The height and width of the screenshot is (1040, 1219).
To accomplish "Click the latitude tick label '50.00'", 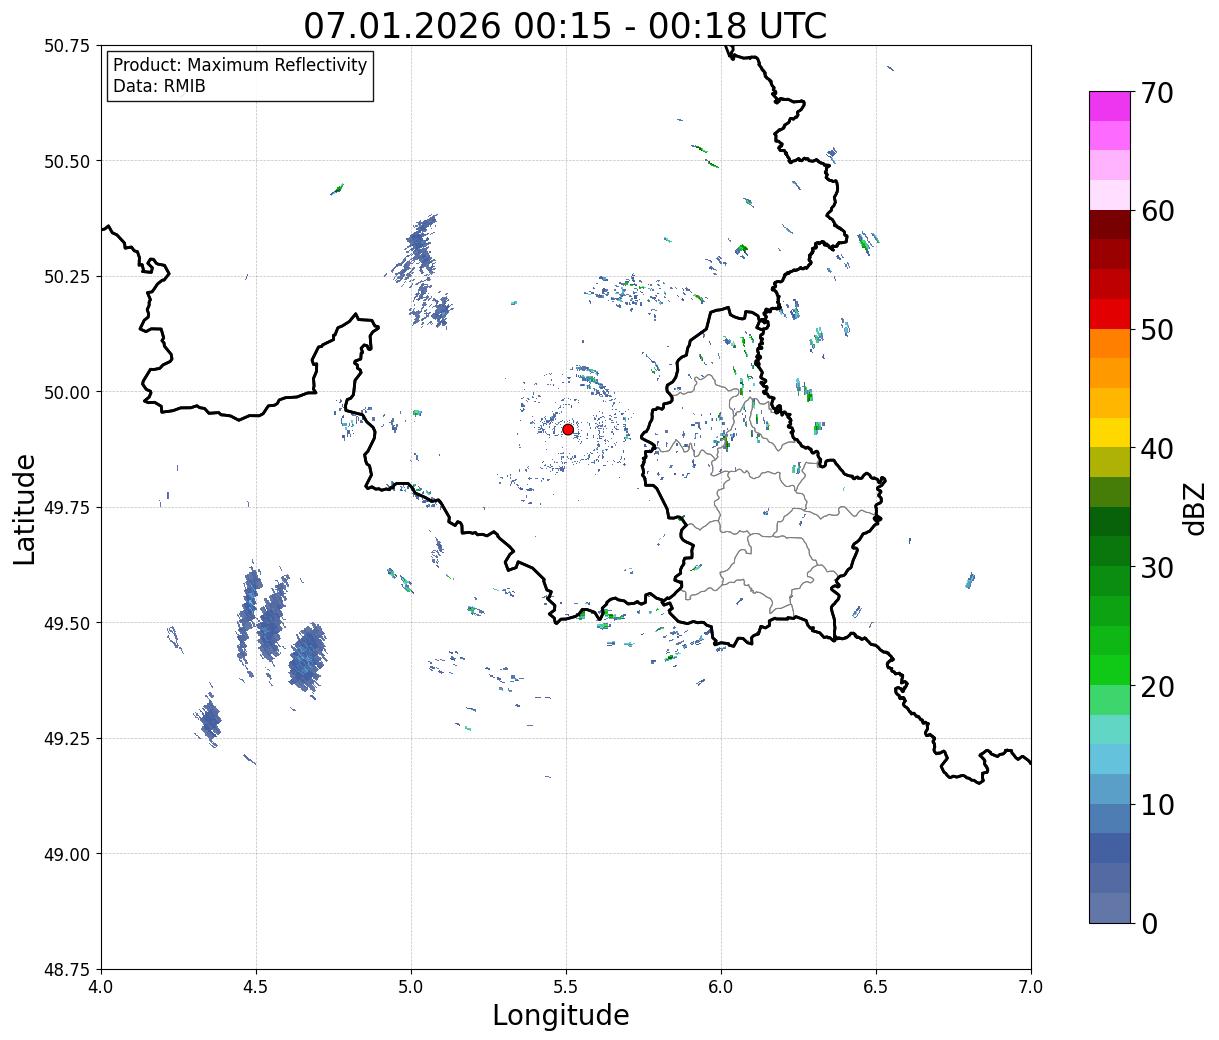I will [67, 392].
